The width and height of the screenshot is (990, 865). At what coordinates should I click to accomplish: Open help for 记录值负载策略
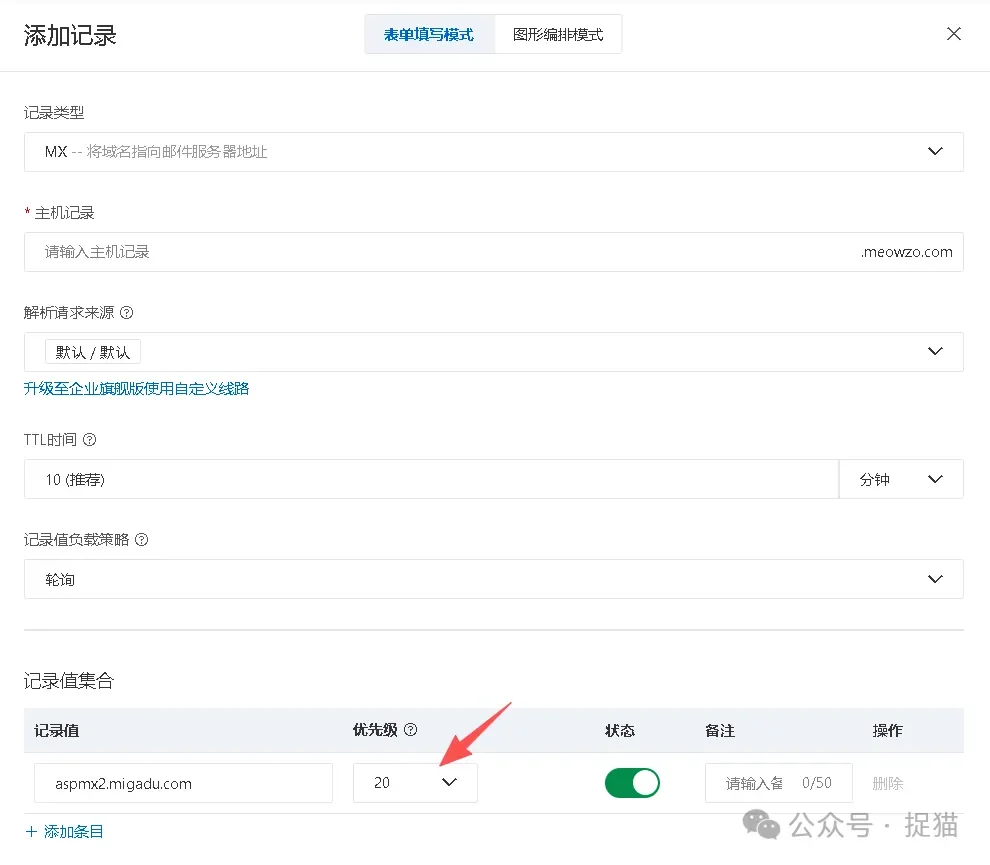140,539
